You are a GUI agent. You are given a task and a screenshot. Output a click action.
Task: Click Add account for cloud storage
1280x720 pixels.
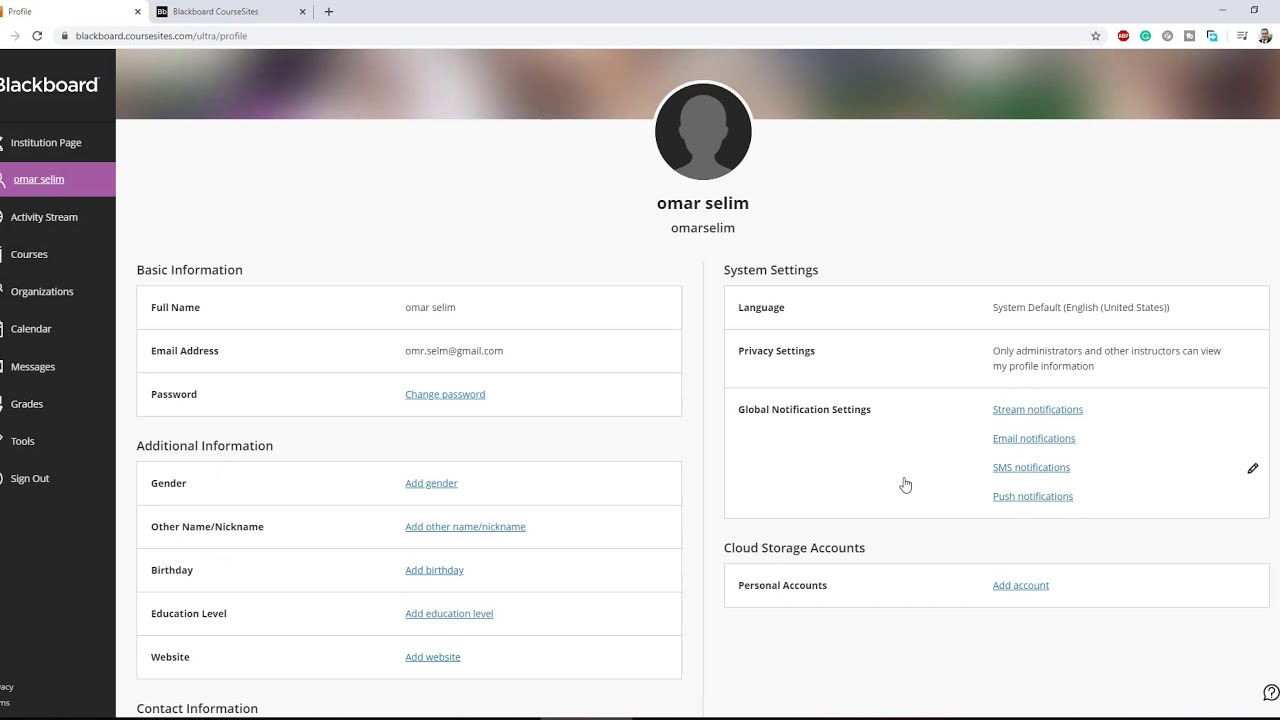[1021, 586]
